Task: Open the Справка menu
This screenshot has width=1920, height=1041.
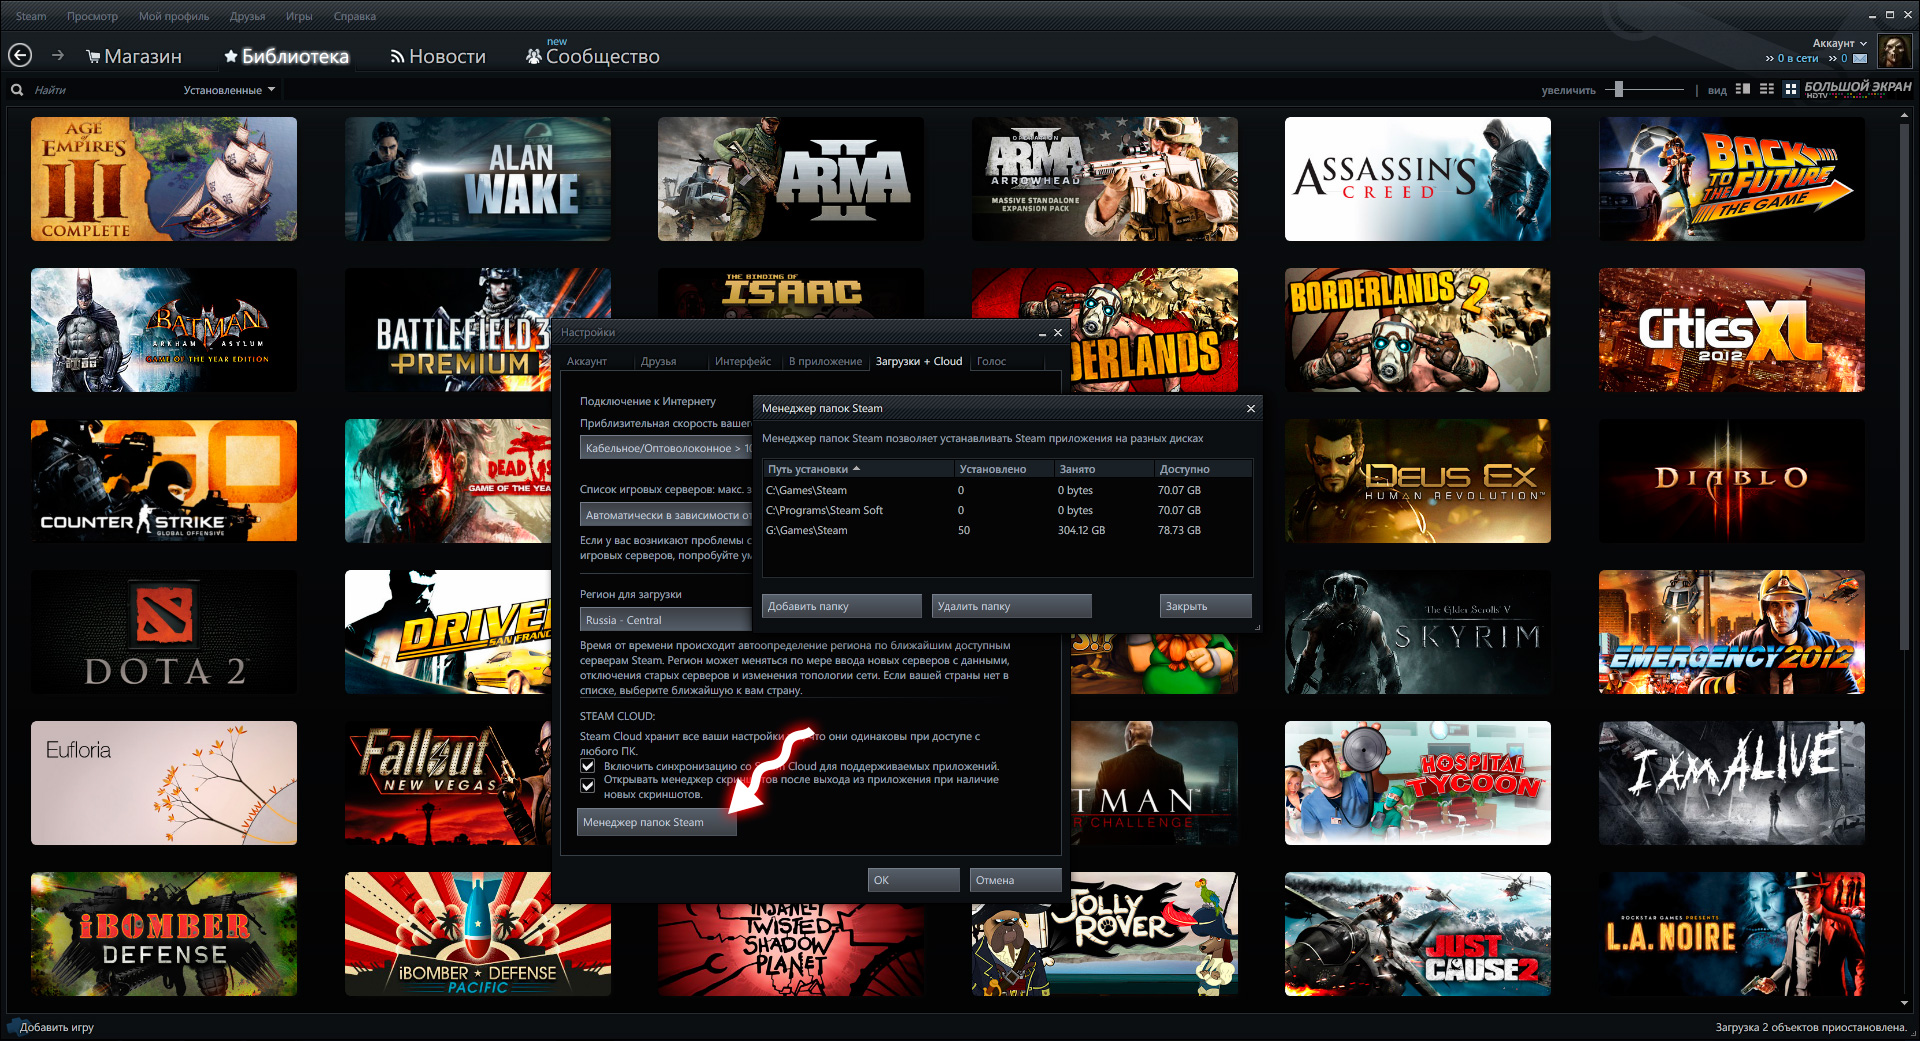Action: [355, 16]
